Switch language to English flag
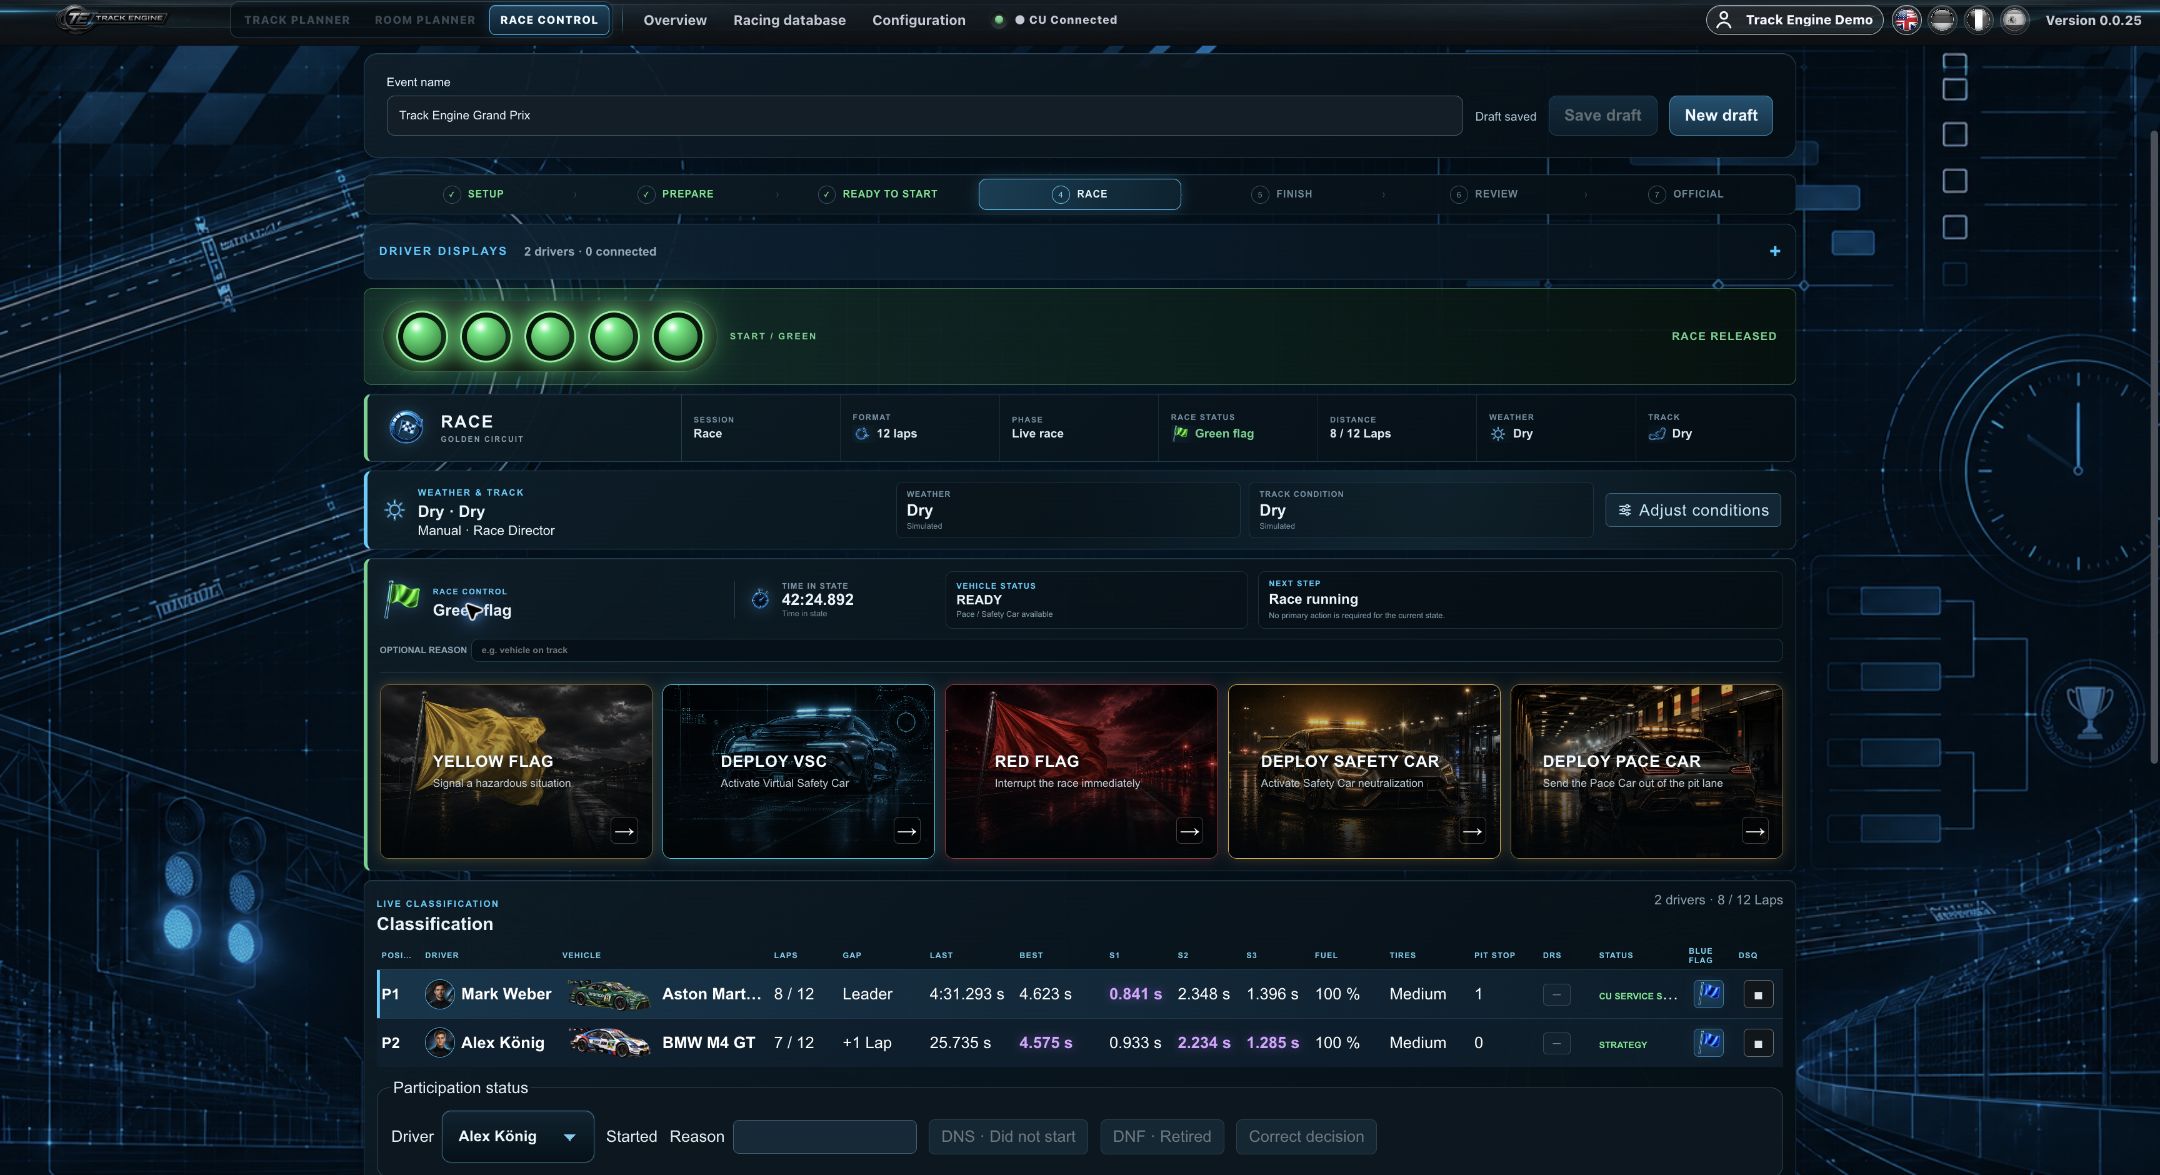 pos(1907,20)
